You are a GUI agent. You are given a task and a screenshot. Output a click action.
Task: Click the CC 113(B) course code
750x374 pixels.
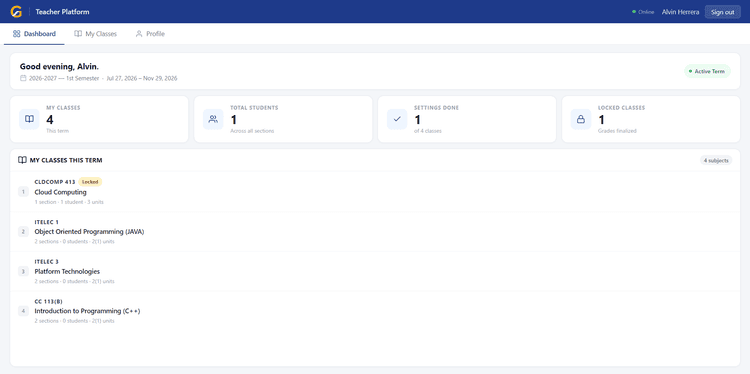pos(48,301)
